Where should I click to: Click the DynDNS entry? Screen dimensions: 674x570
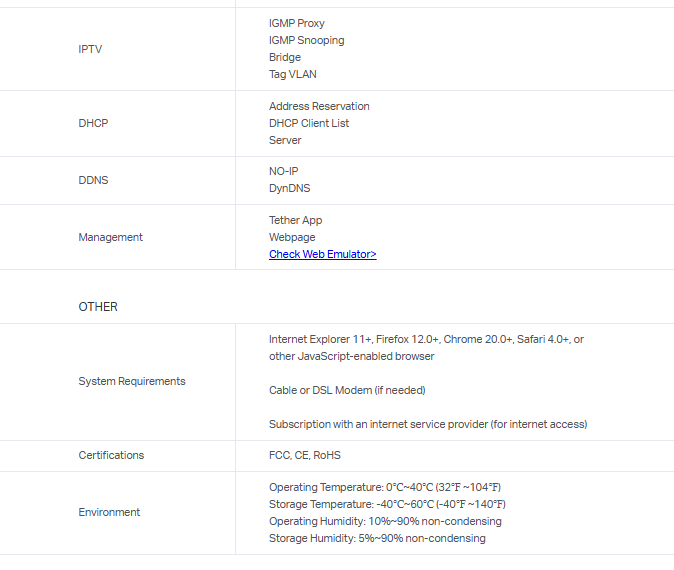coord(289,188)
